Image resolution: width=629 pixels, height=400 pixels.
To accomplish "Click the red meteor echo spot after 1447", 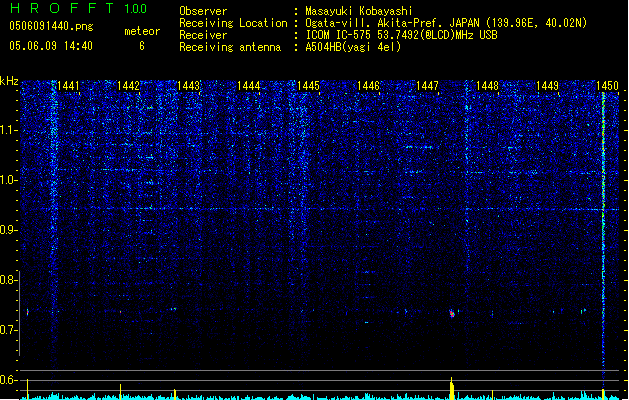I will (x=452, y=313).
